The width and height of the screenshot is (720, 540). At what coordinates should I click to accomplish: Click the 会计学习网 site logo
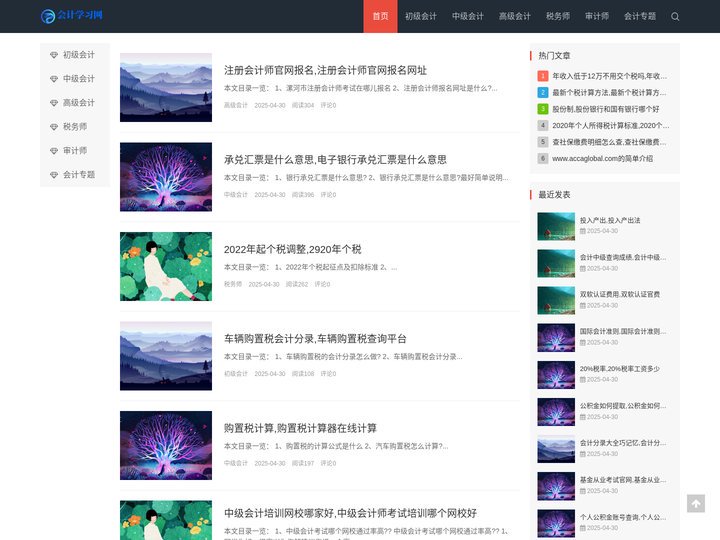72,16
